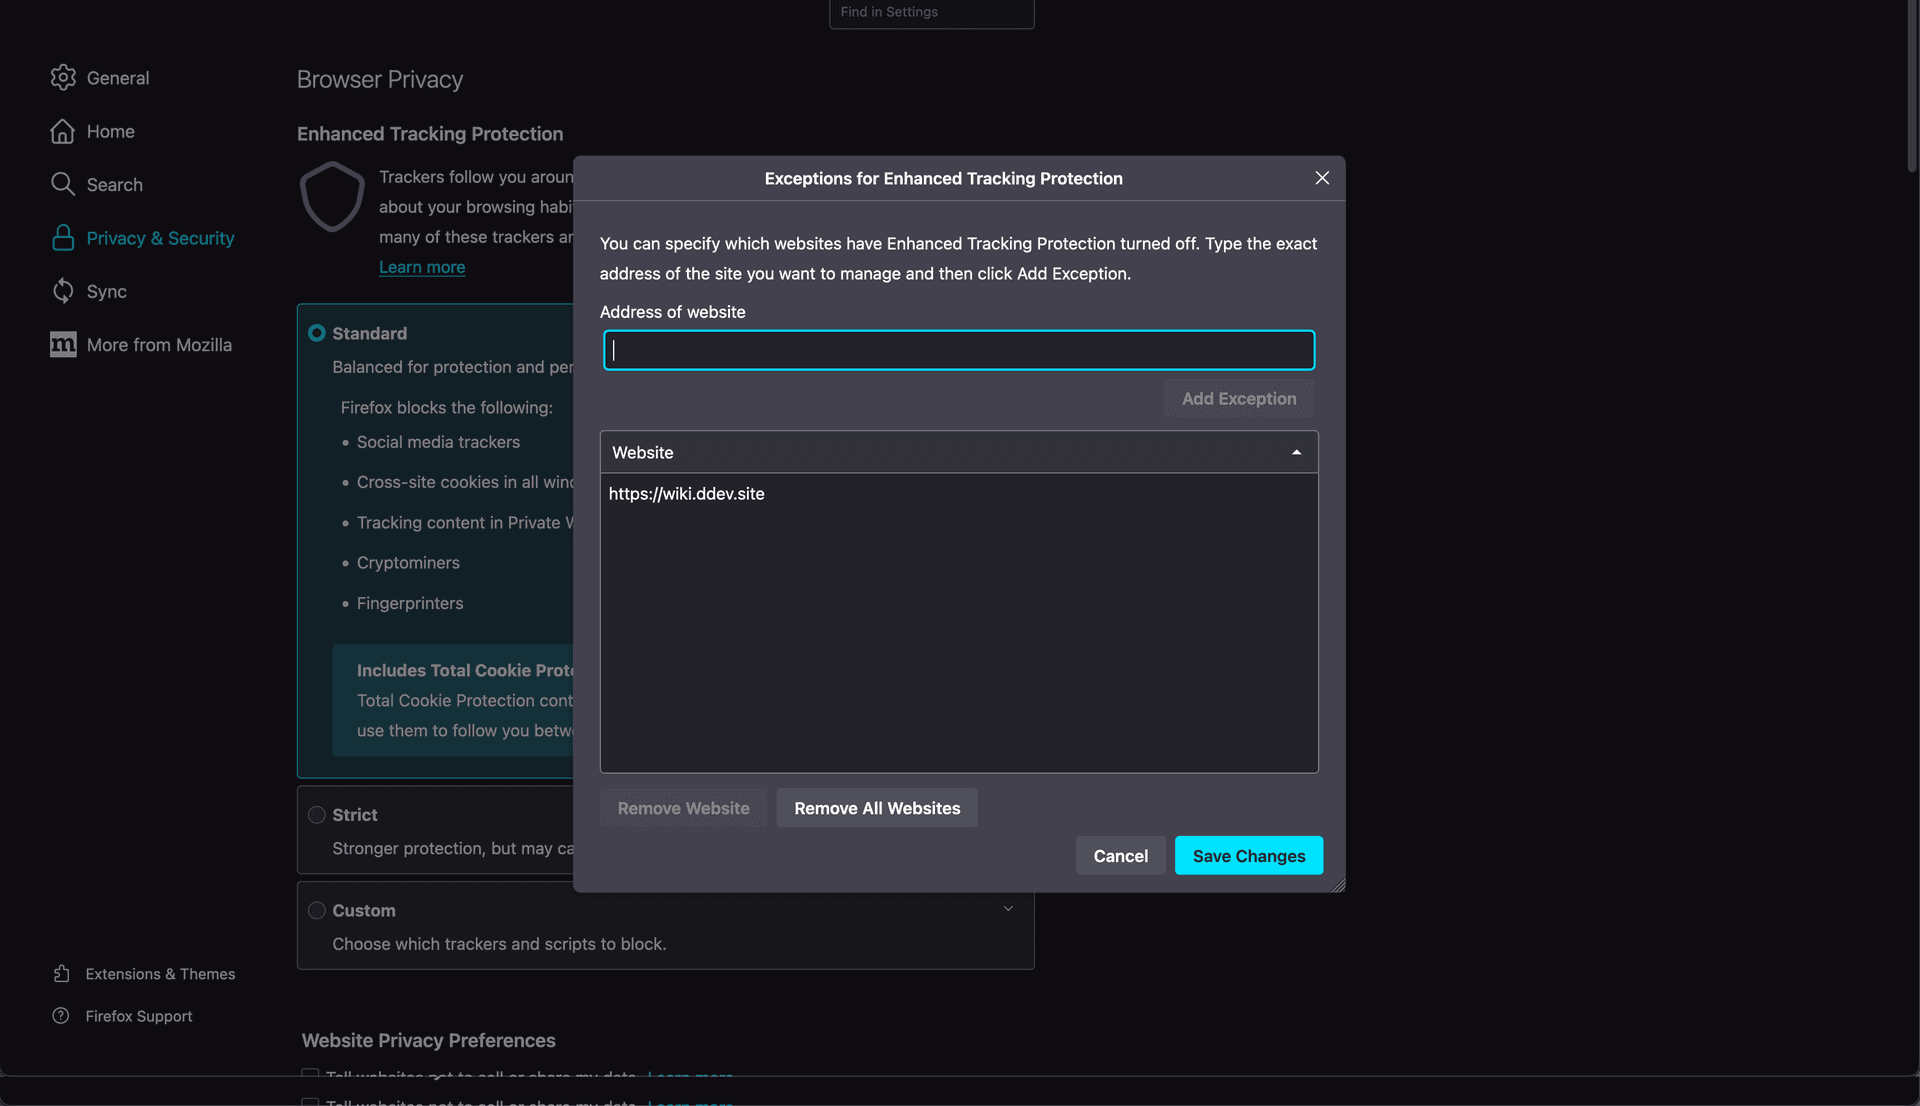This screenshot has width=1920, height=1106.
Task: Check the Tell websites not to sell checkbox
Action: (308, 1076)
